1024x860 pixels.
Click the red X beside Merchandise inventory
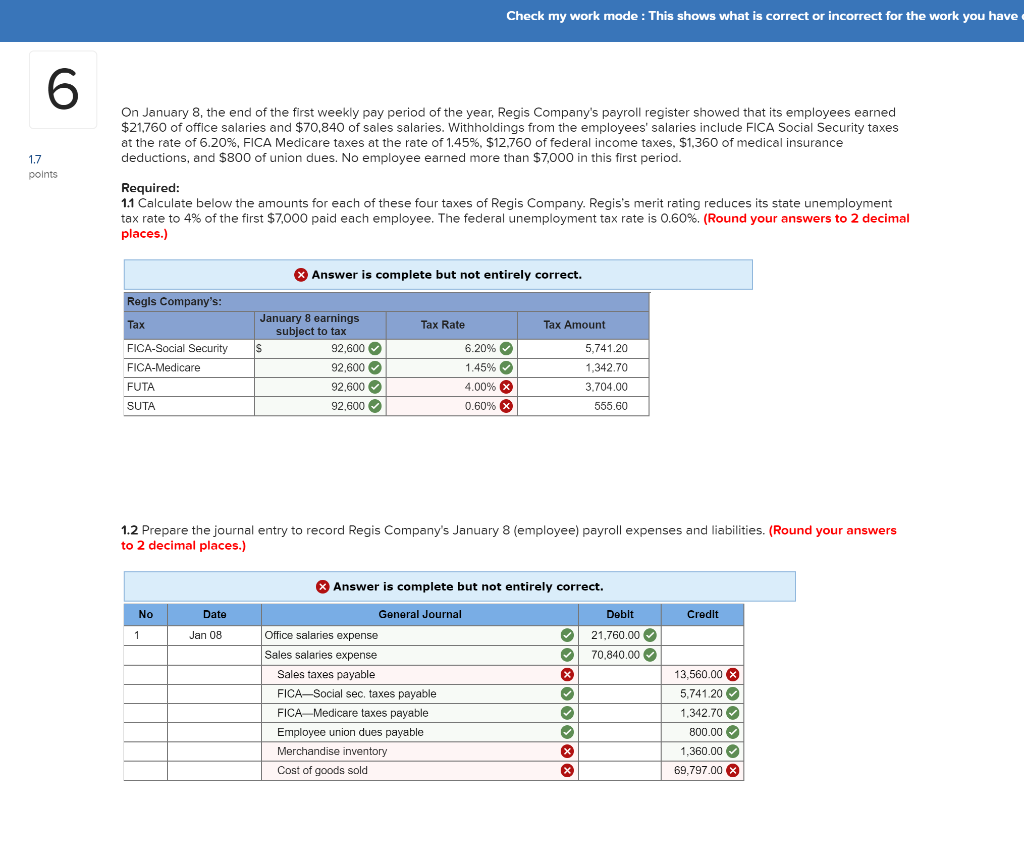(567, 751)
